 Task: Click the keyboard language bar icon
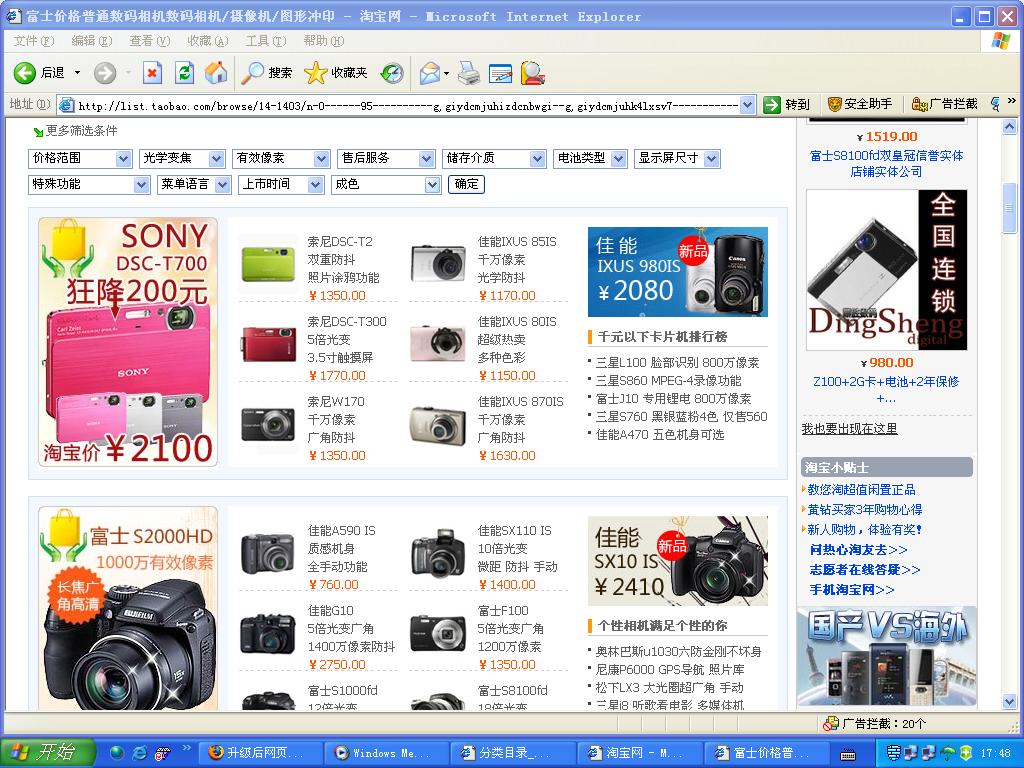pos(848,755)
